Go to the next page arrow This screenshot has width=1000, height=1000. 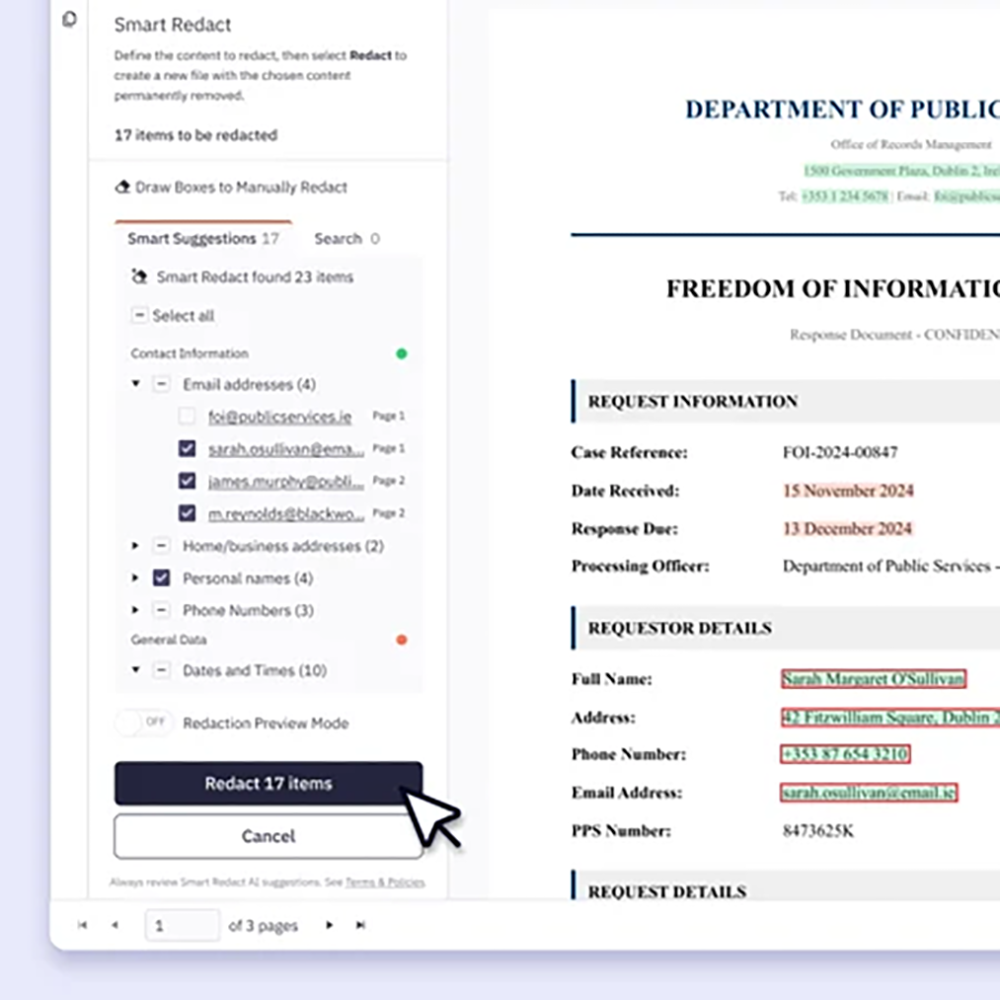click(329, 925)
